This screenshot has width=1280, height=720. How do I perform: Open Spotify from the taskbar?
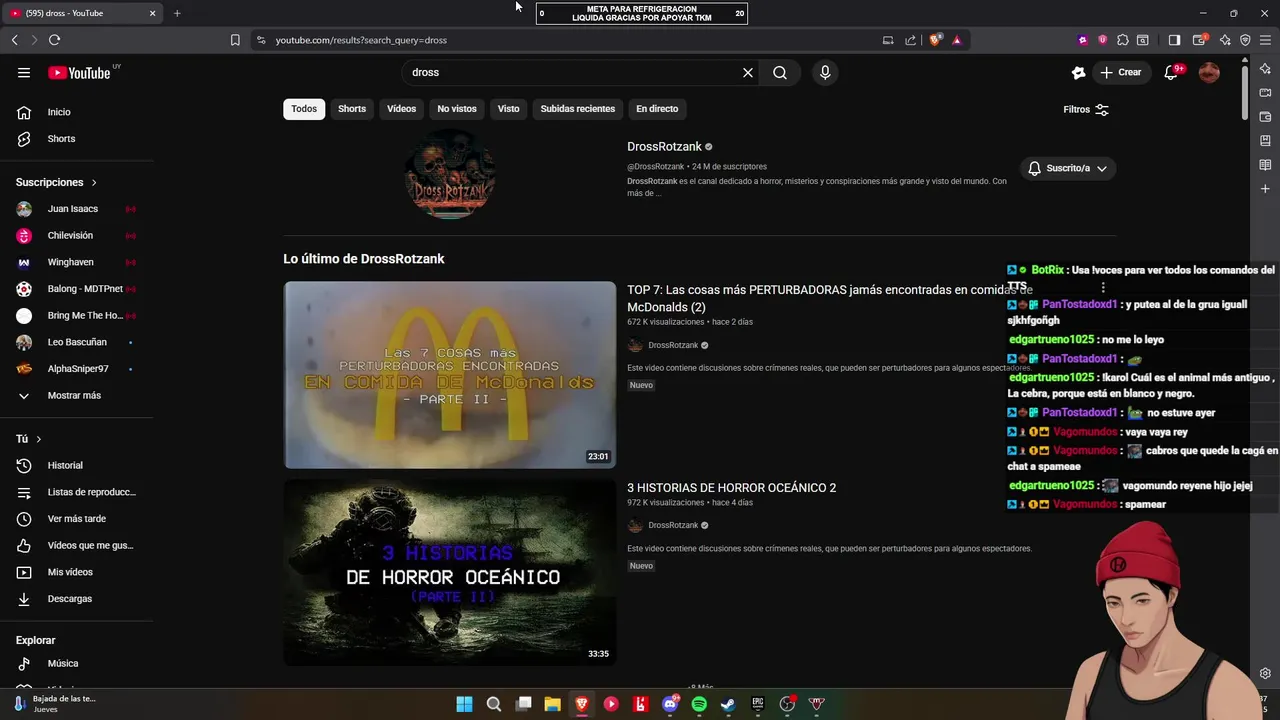[699, 704]
